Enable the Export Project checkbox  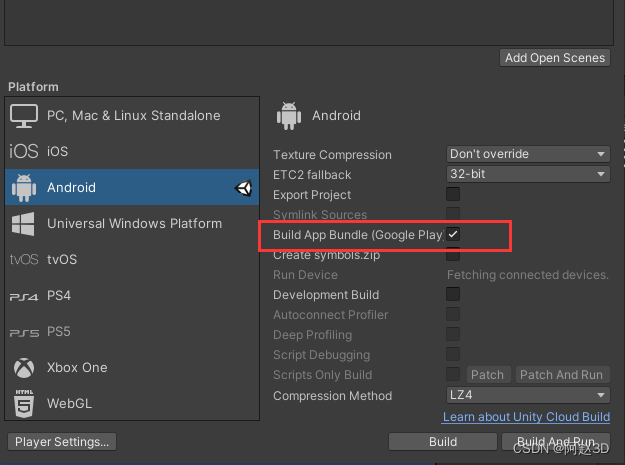[453, 194]
